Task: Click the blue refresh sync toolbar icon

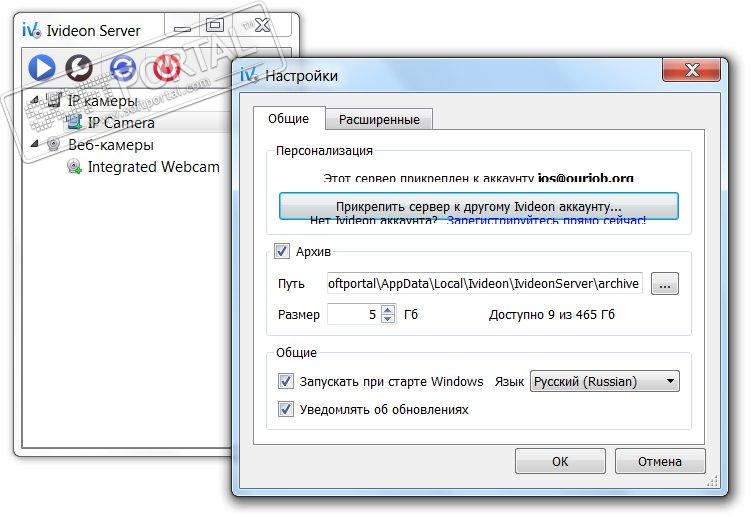Action: point(123,68)
